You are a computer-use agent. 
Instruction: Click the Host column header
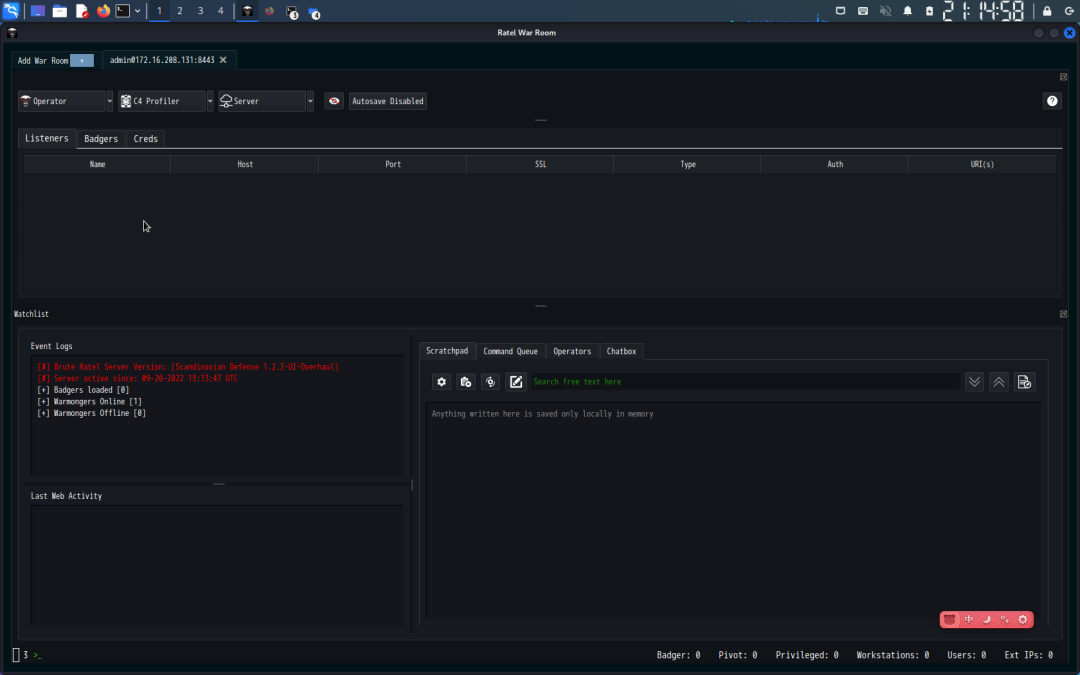[x=245, y=164]
